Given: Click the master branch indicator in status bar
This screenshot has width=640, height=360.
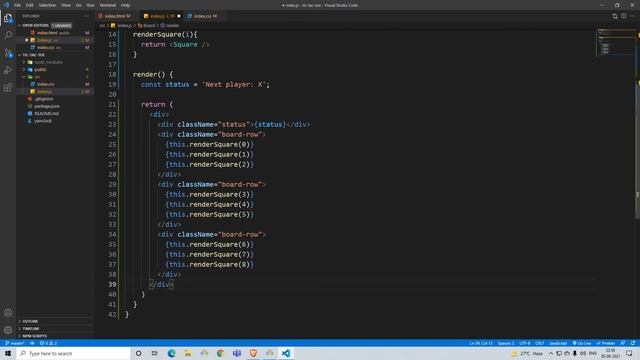Looking at the screenshot, I should (15, 343).
